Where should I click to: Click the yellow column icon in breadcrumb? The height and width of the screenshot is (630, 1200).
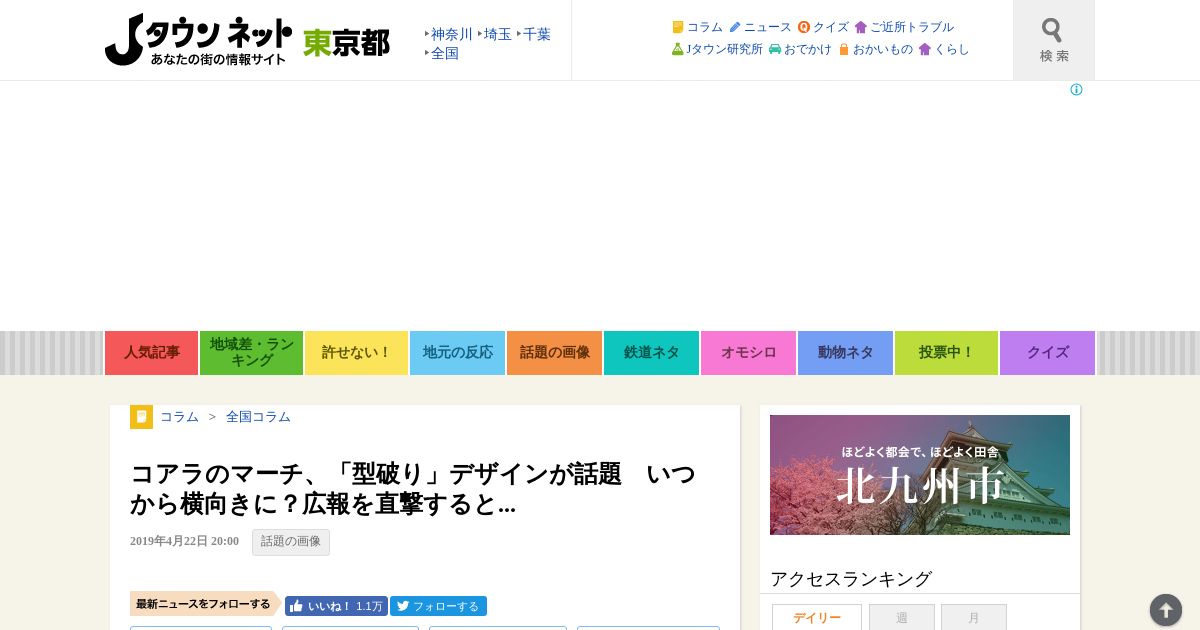141,417
